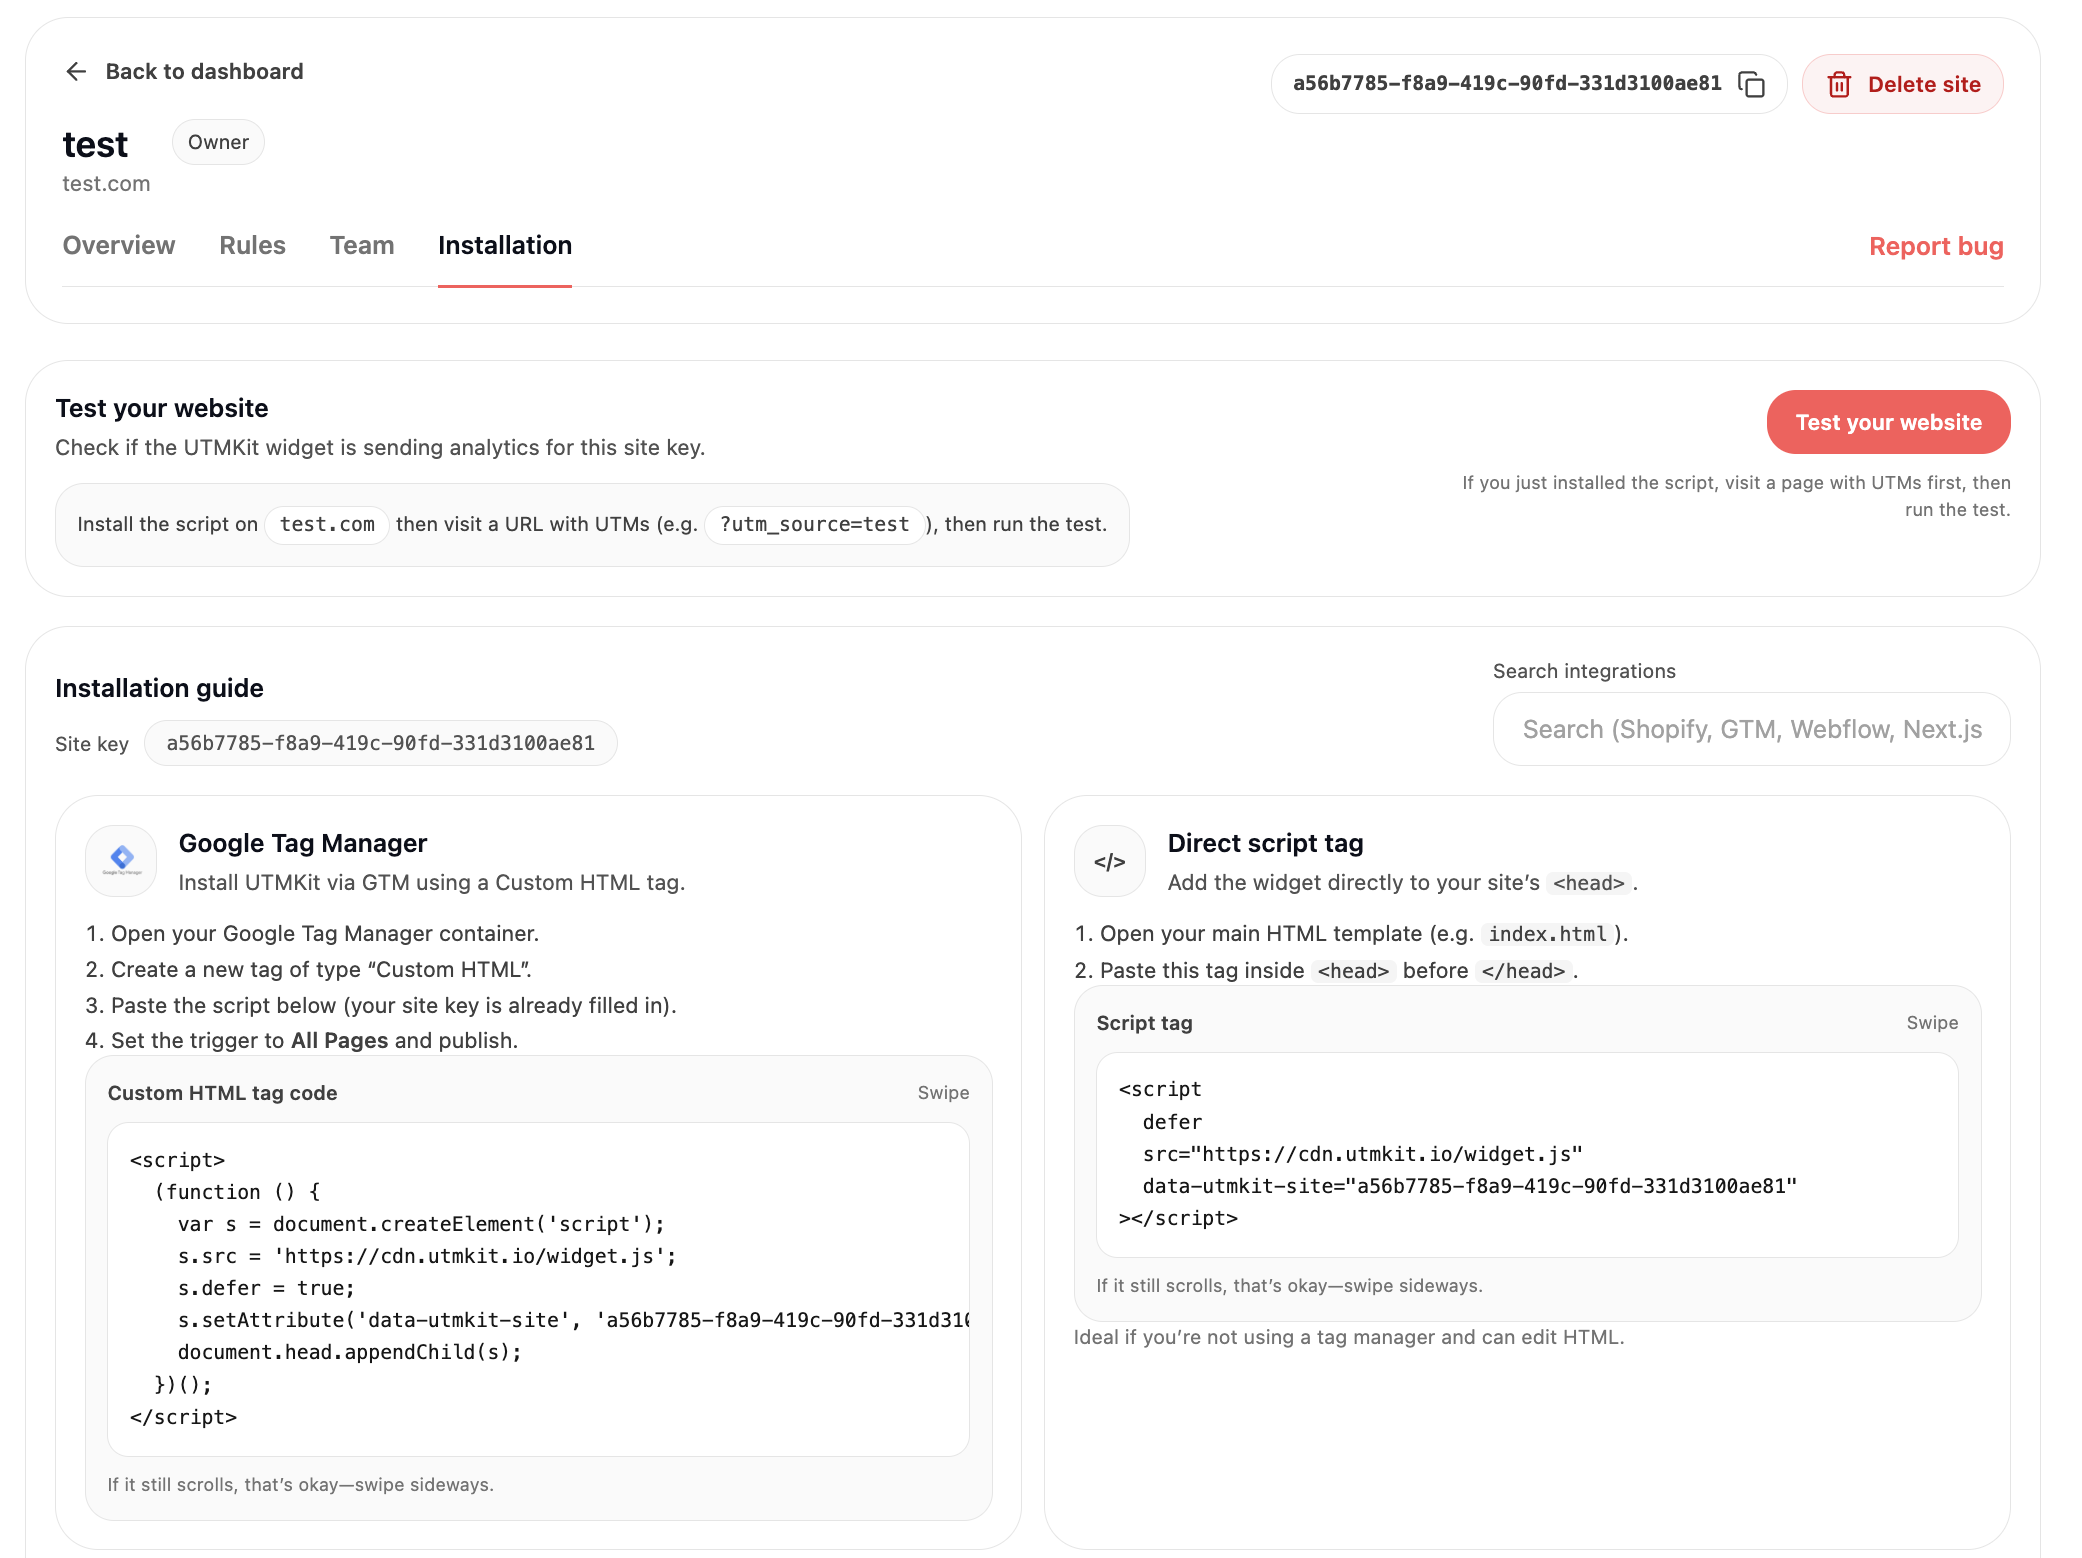Image resolution: width=2082 pixels, height=1558 pixels.
Task: Focus the Search integrations input field
Action: pos(1750,729)
